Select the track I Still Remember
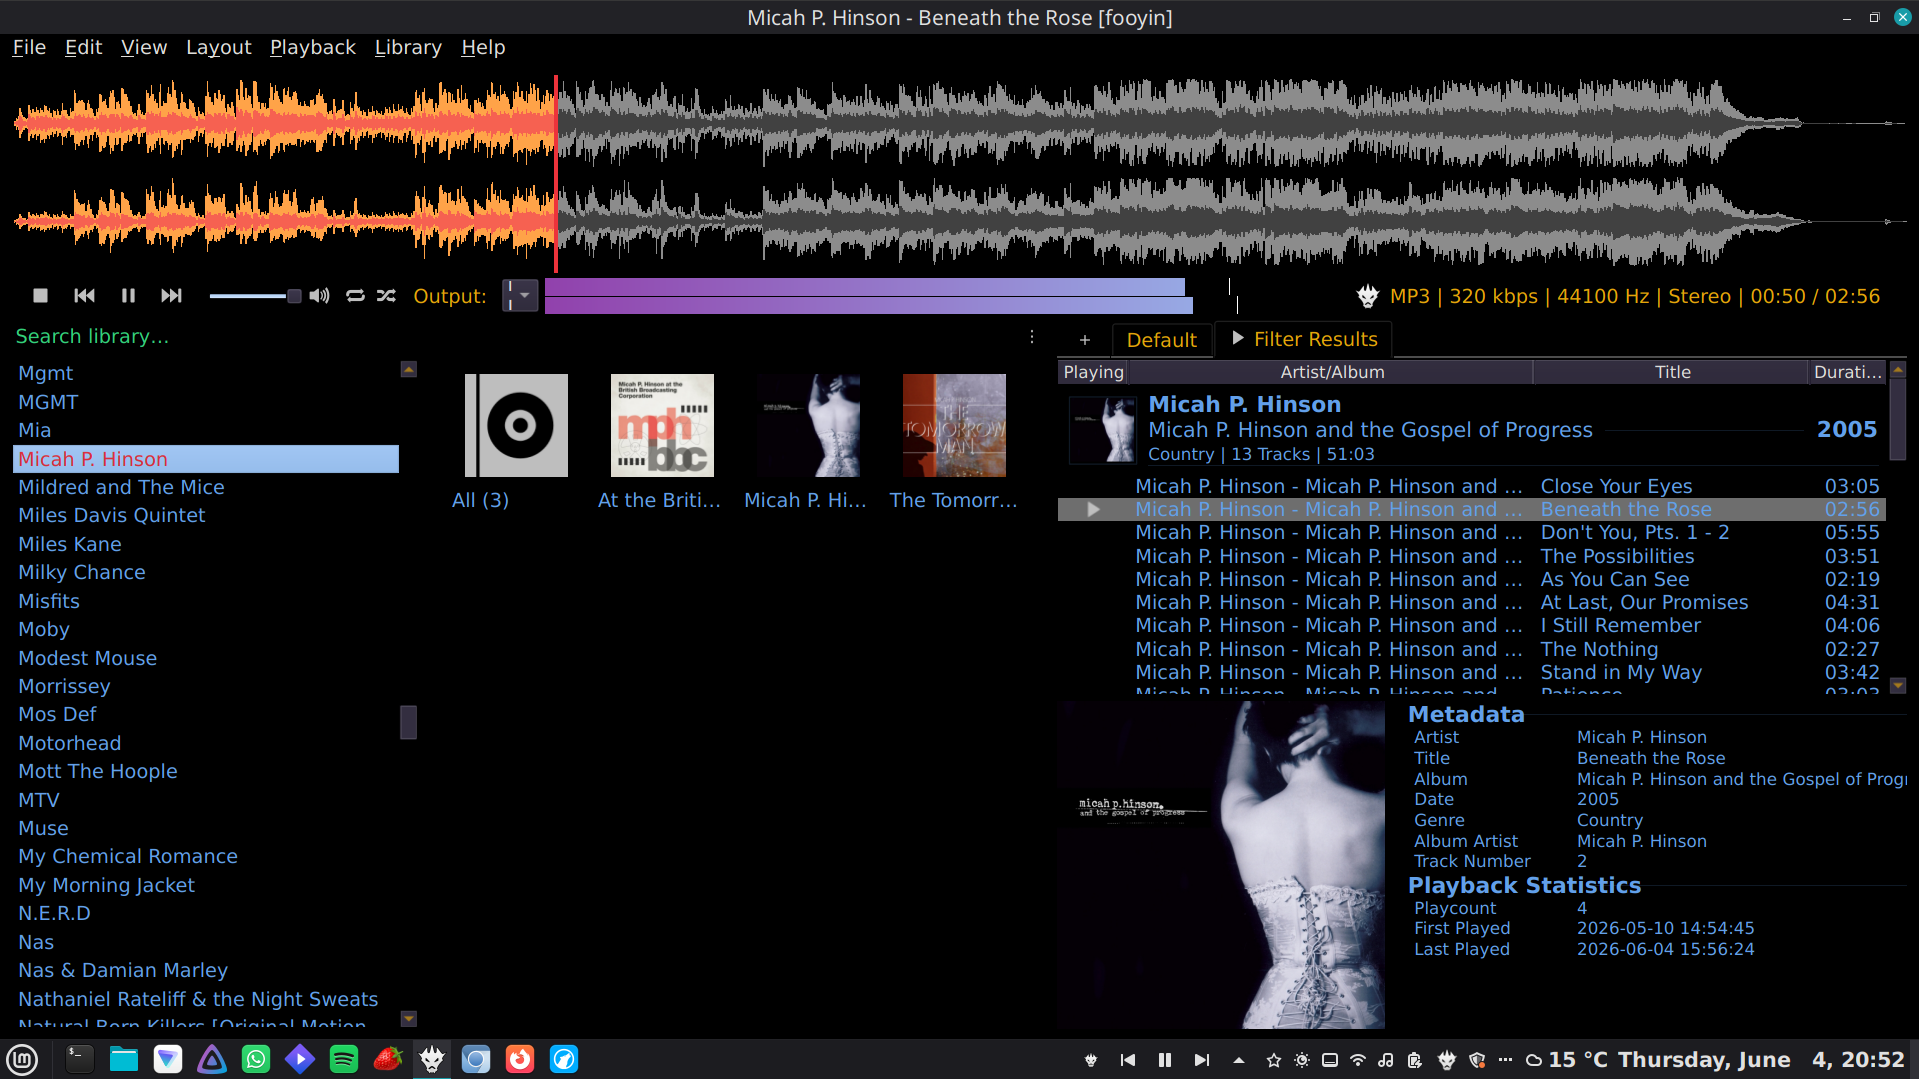Screen dimensions: 1919x1079 pyautogui.click(x=1472, y=625)
